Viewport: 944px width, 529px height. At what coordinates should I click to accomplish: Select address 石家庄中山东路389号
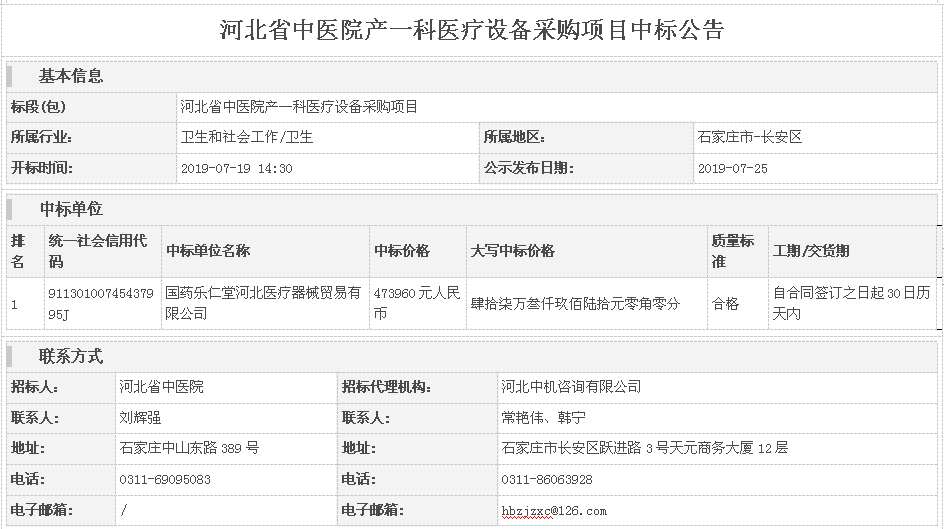click(189, 448)
